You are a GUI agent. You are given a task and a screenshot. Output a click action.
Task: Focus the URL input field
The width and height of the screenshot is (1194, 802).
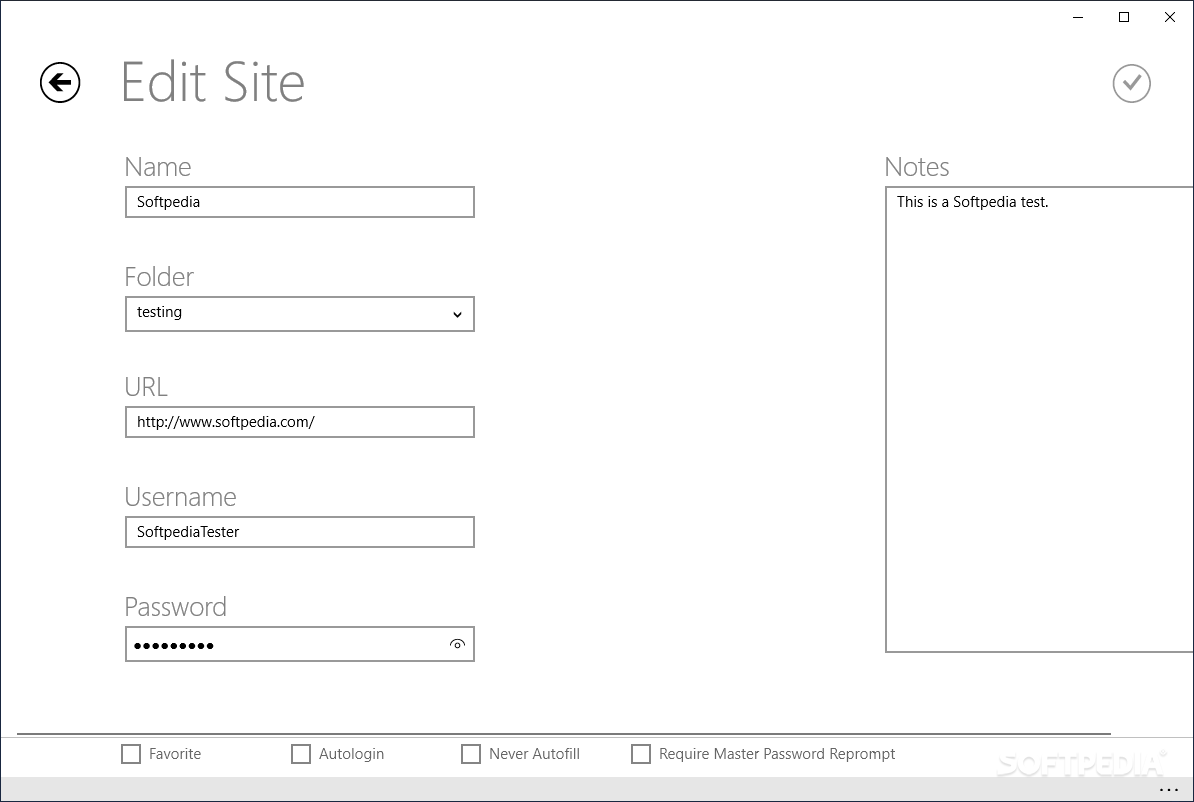tap(300, 422)
